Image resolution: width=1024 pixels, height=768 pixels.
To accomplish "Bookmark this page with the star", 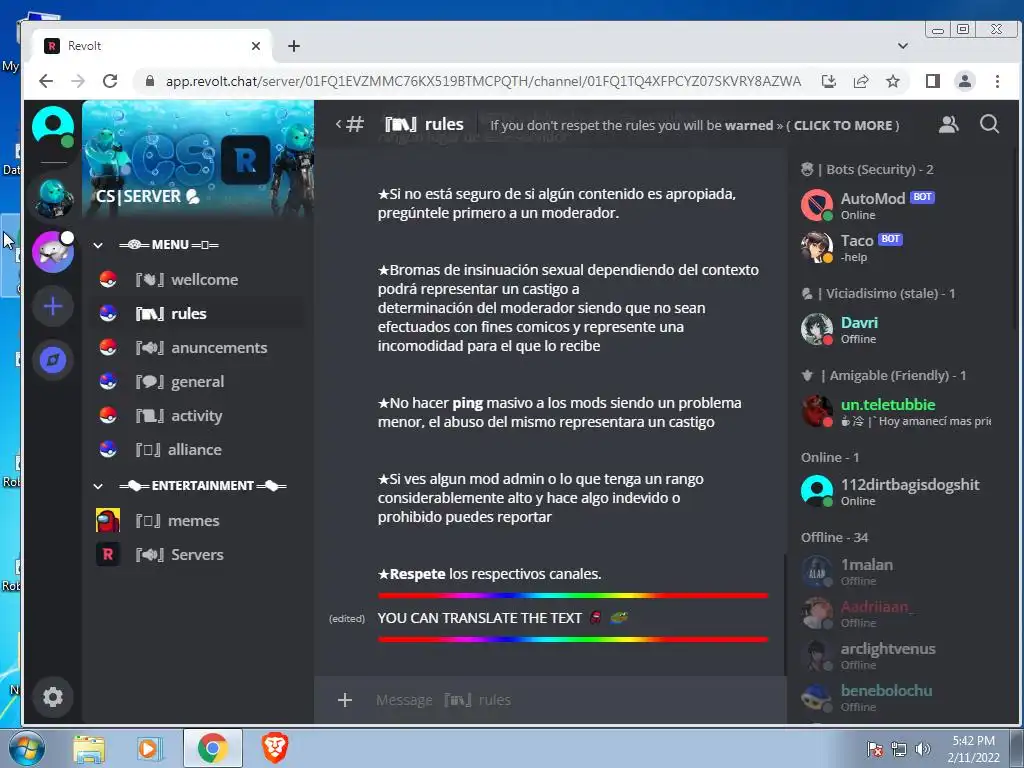I will coord(893,81).
